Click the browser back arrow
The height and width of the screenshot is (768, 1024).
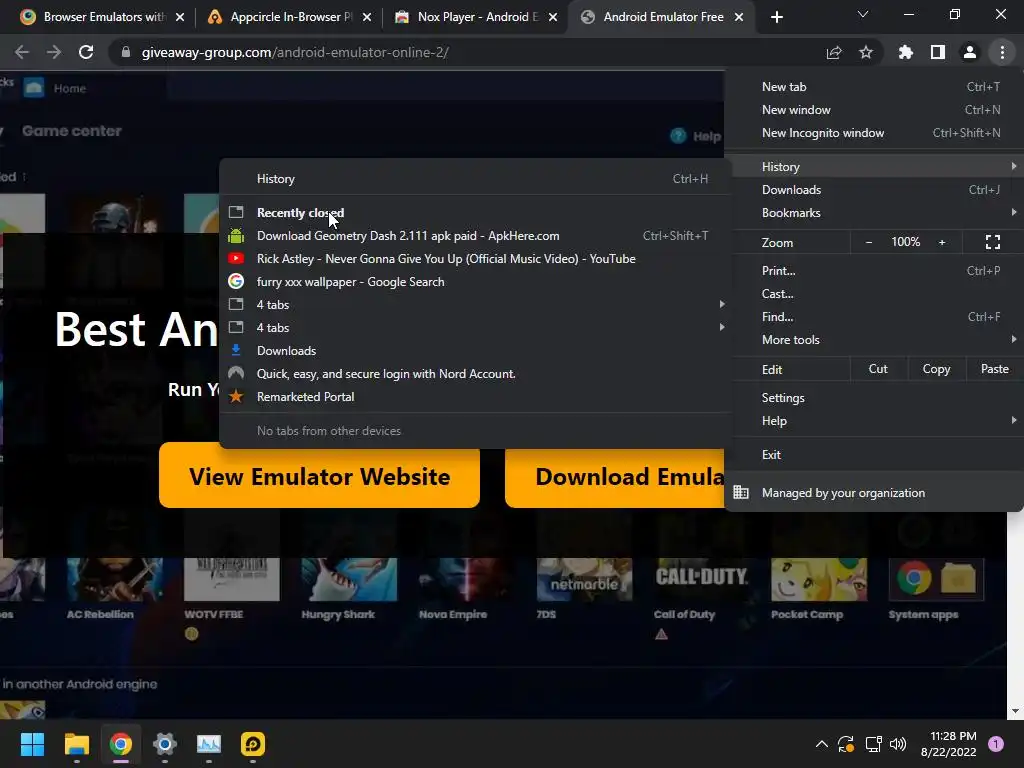point(22,52)
